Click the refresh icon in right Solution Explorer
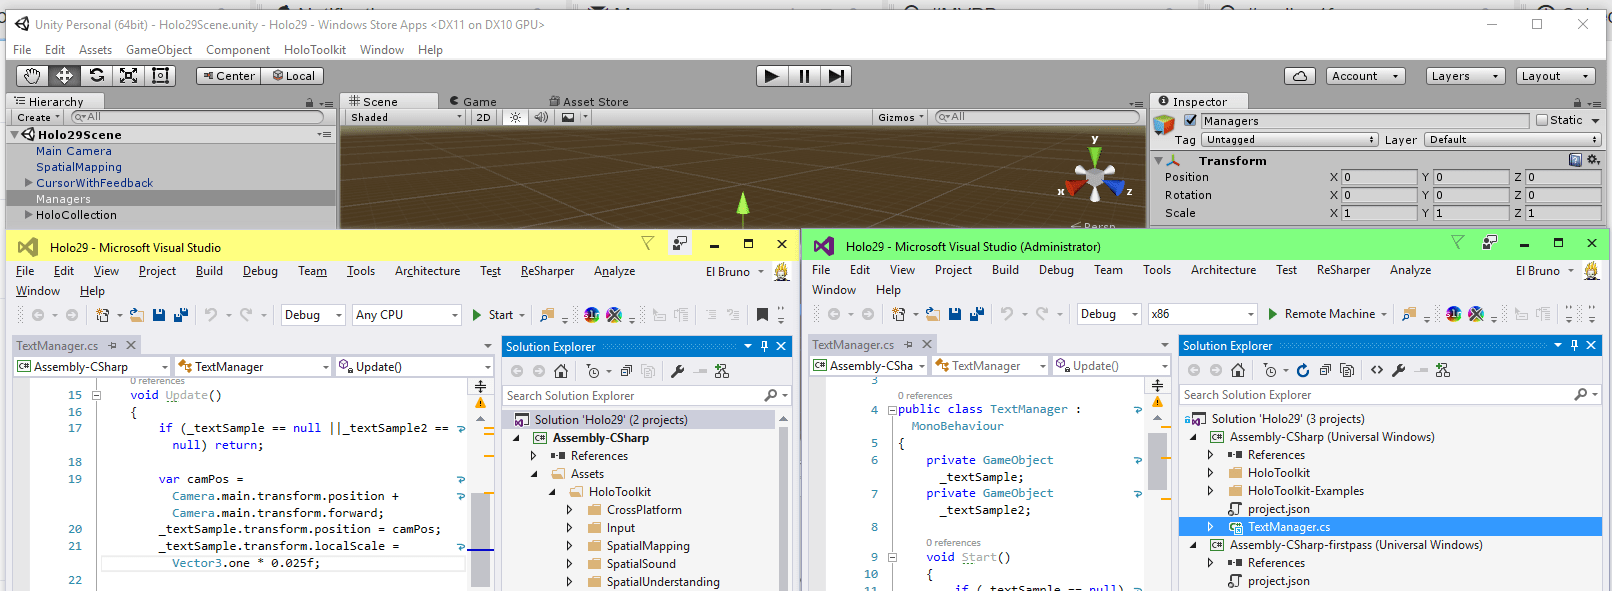1612x591 pixels. (x=1302, y=370)
